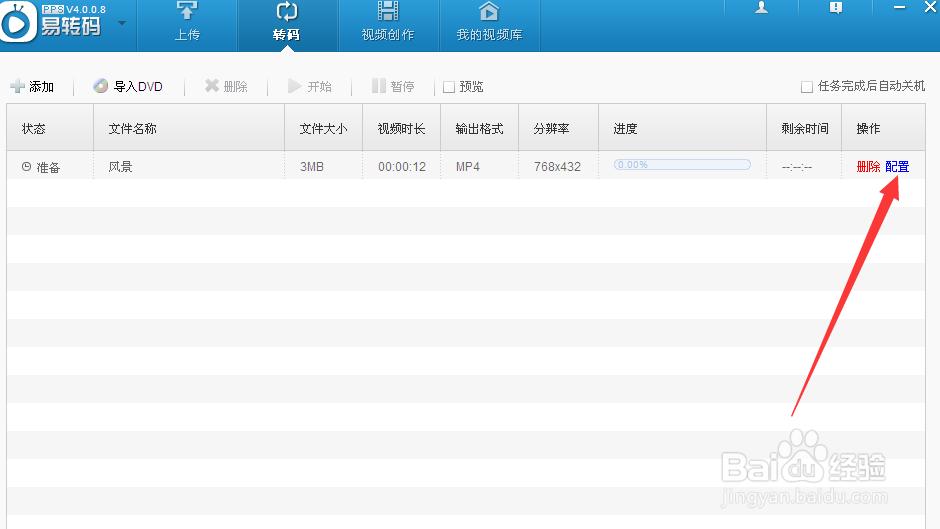Click the 文件大小 column header
The height and width of the screenshot is (529, 940).
click(324, 128)
